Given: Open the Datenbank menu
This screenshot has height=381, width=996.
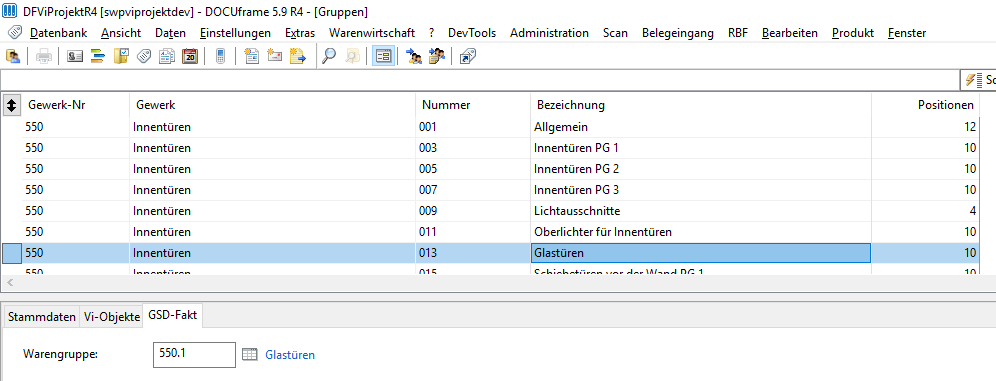Looking at the screenshot, I should pos(58,33).
